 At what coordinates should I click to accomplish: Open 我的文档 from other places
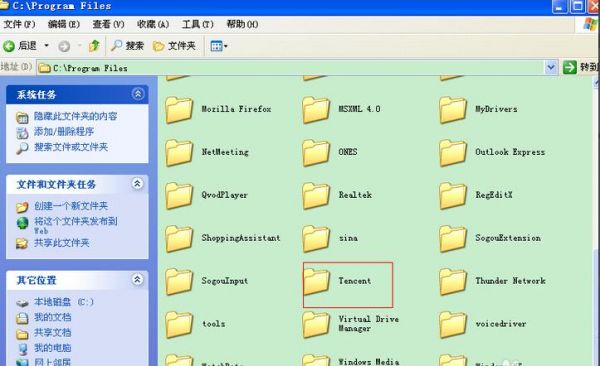click(x=52, y=317)
